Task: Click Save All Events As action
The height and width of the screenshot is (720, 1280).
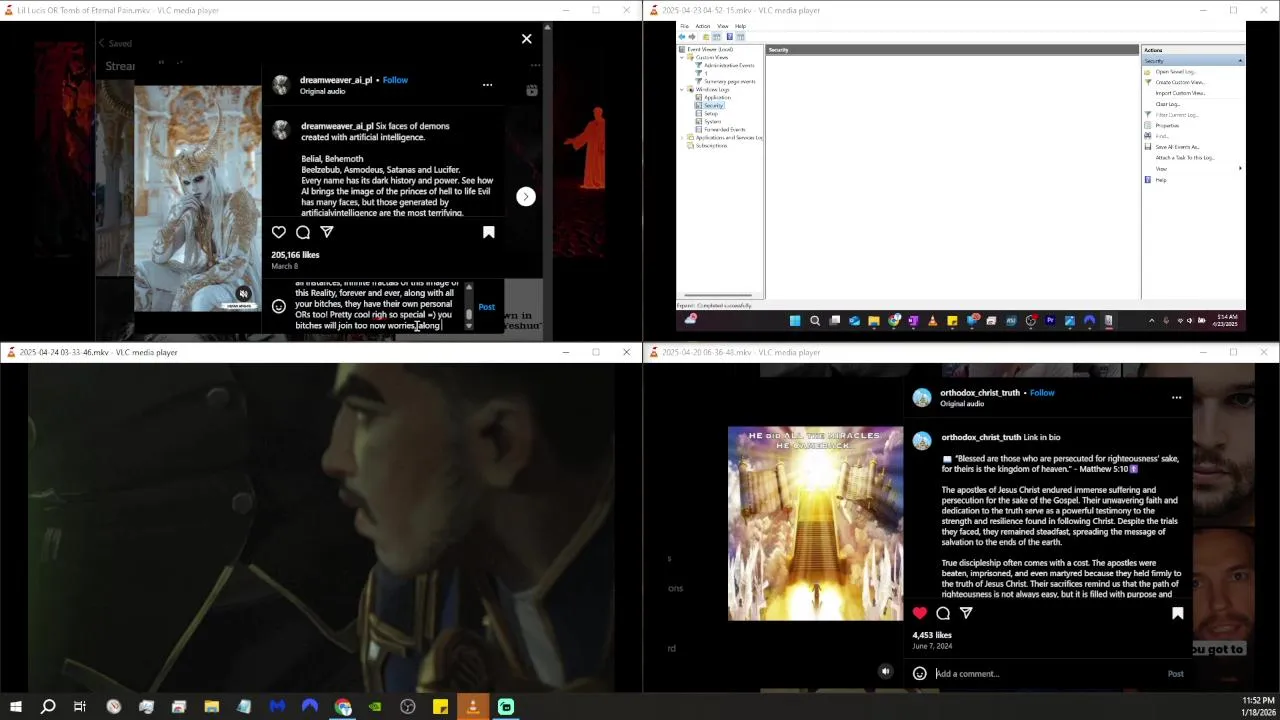Action: coord(1178,147)
